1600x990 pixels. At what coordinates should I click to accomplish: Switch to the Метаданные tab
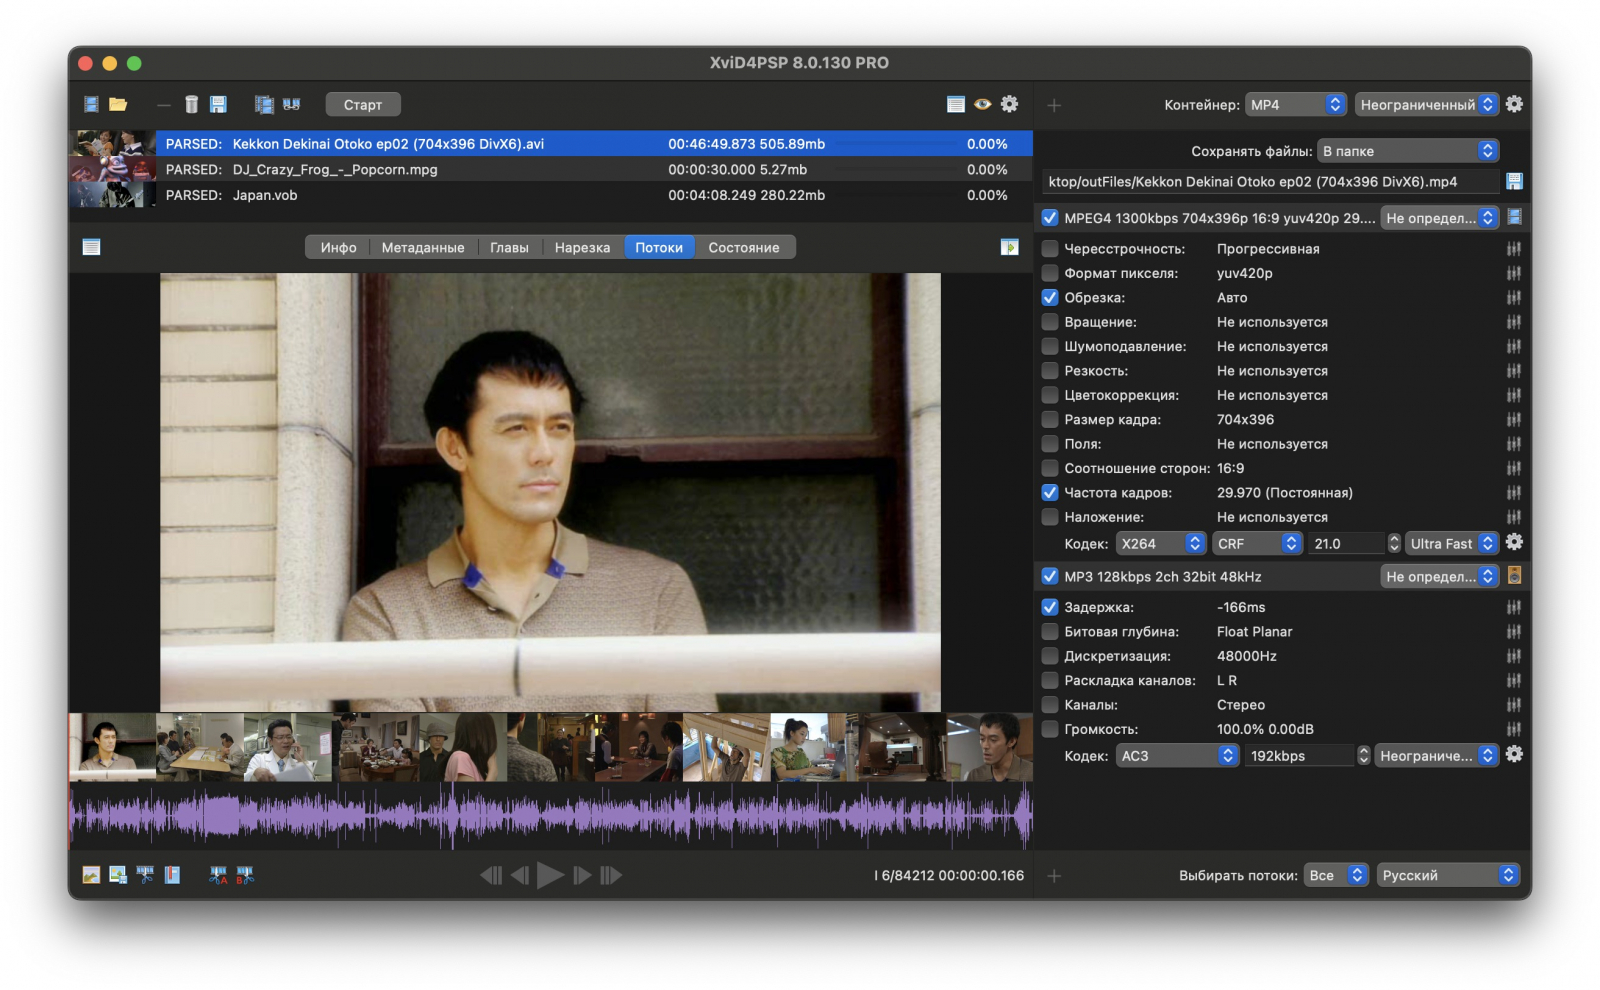pos(423,247)
